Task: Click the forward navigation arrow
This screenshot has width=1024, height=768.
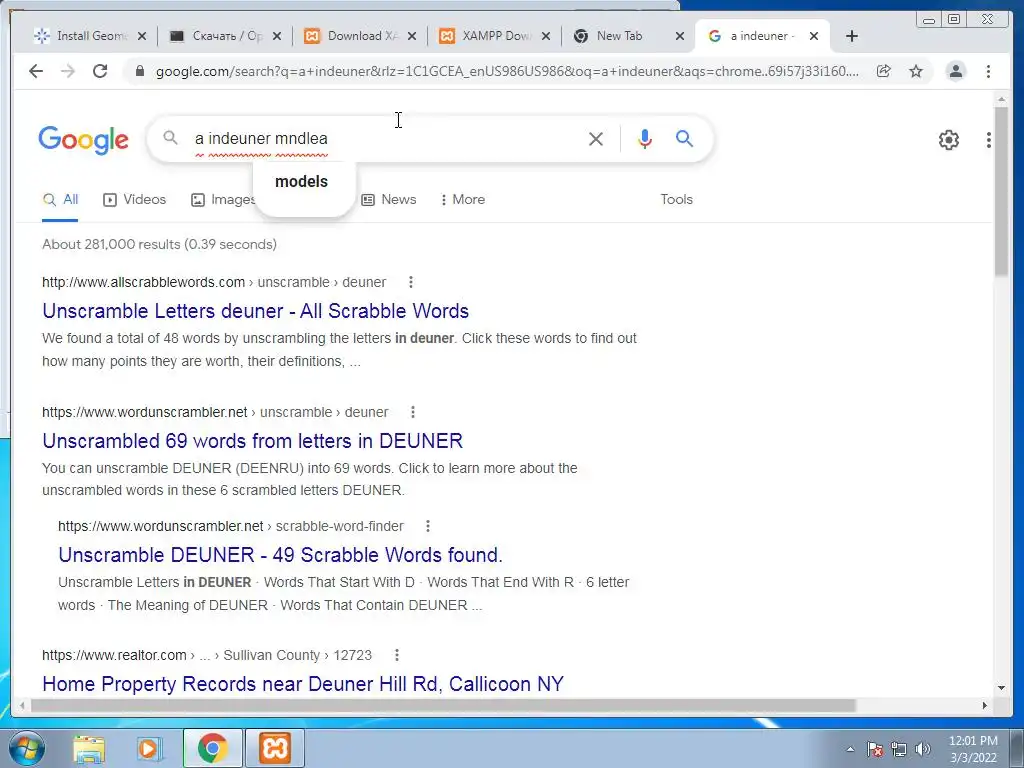Action: point(68,71)
